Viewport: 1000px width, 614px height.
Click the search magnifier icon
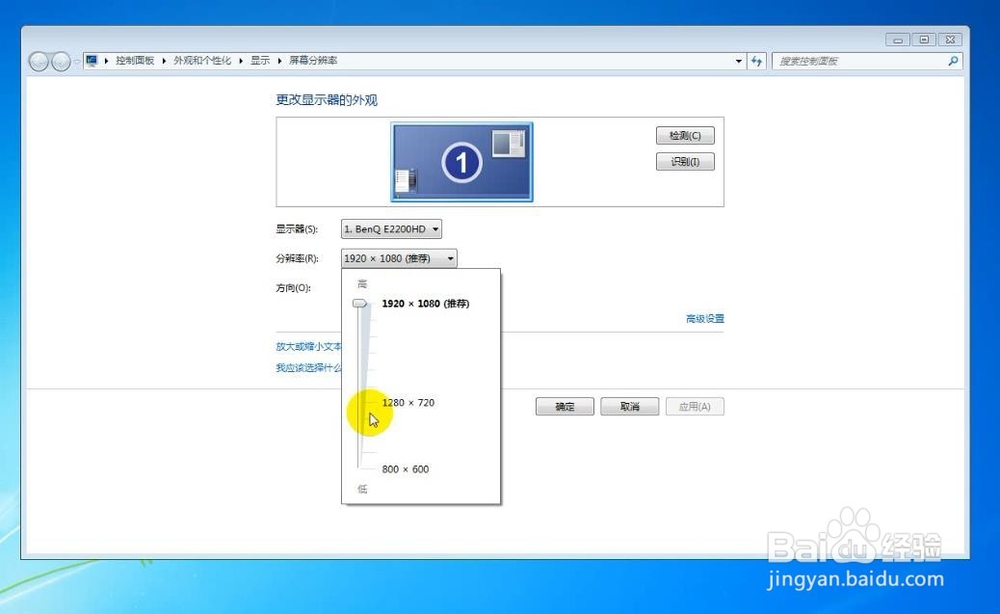tap(950, 61)
